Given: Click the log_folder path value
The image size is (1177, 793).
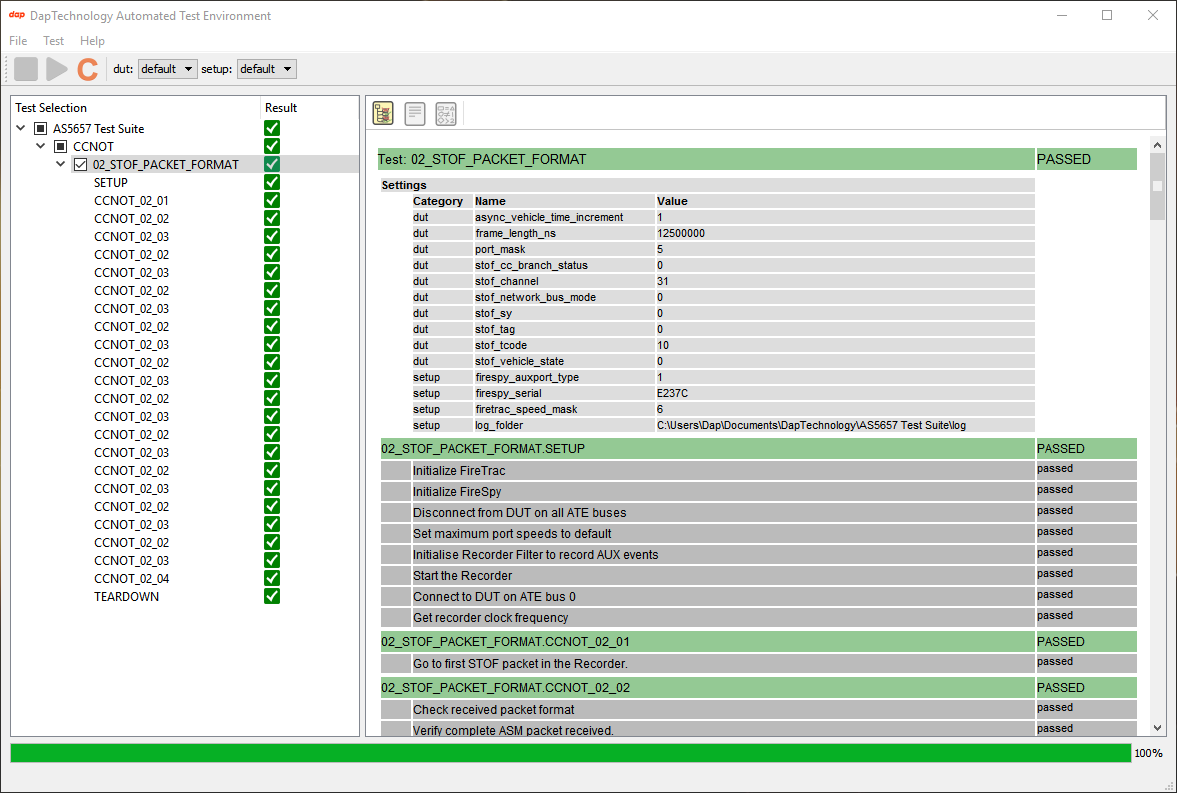Looking at the screenshot, I should pos(811,426).
